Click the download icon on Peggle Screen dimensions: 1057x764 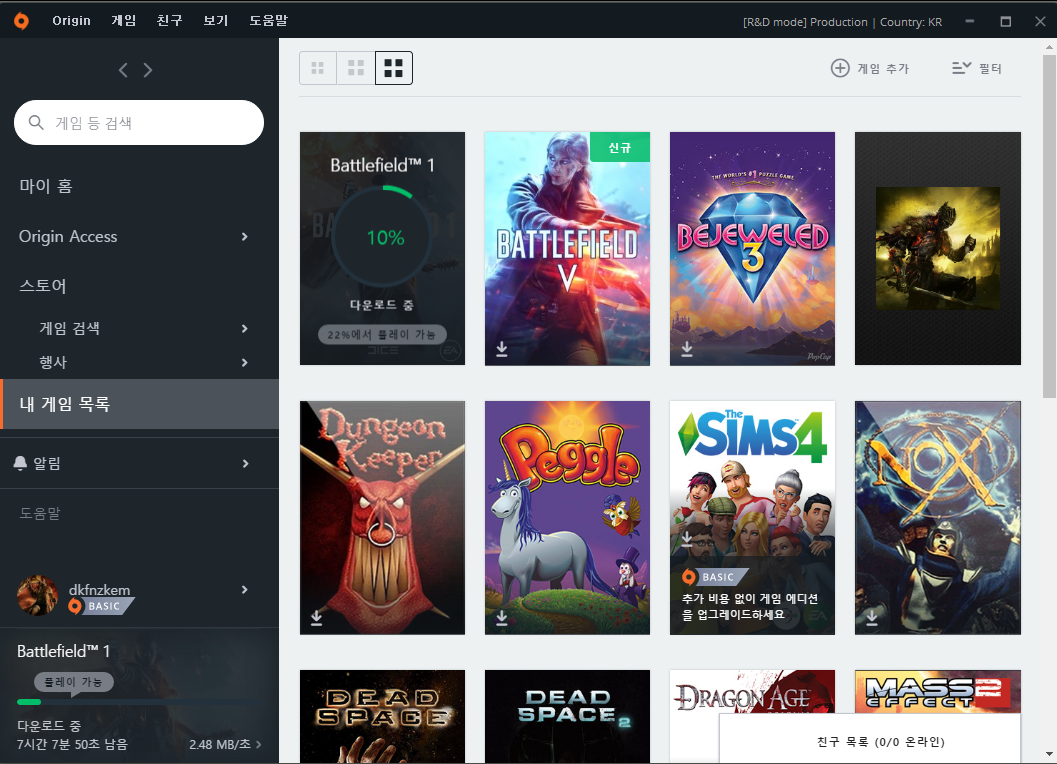(502, 618)
